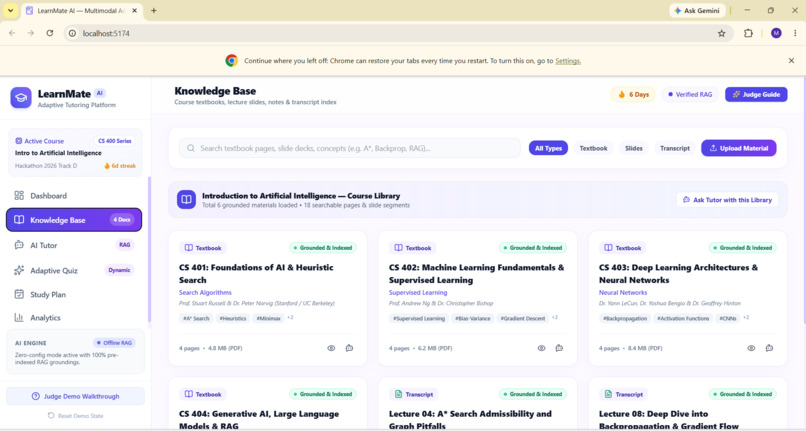Click the Analytics bar chart icon
This screenshot has width=806, height=431.
pyautogui.click(x=19, y=317)
